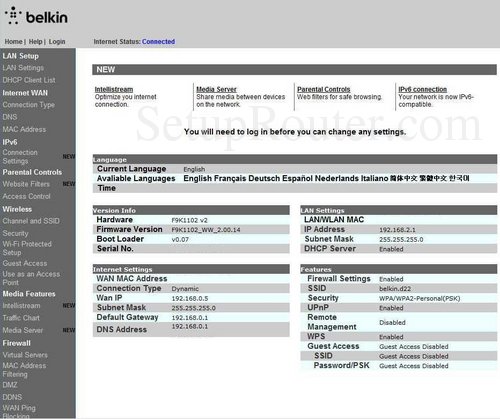Open the Help link

point(35,42)
